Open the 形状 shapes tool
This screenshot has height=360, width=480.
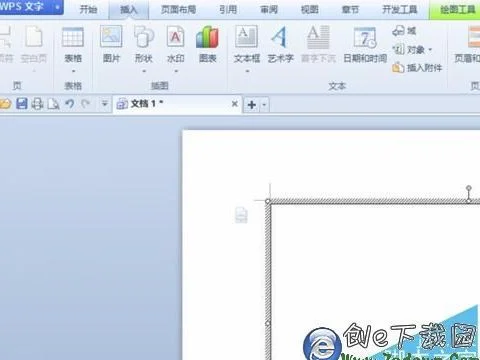click(144, 37)
